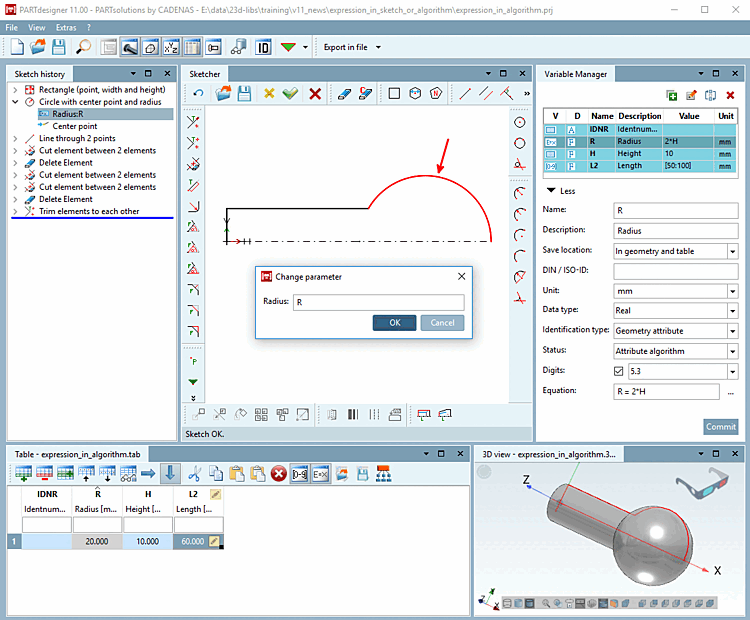Click the green checkmark in Sketcher toolbar
This screenshot has width=750, height=620.
pyautogui.click(x=290, y=94)
